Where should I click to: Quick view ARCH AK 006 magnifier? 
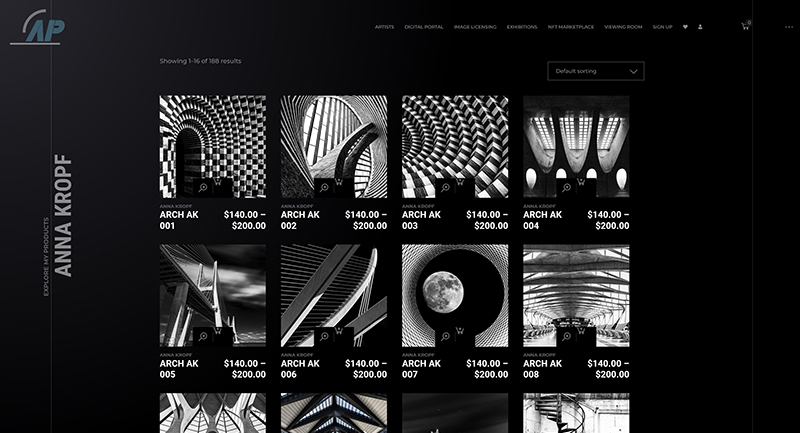324,337
